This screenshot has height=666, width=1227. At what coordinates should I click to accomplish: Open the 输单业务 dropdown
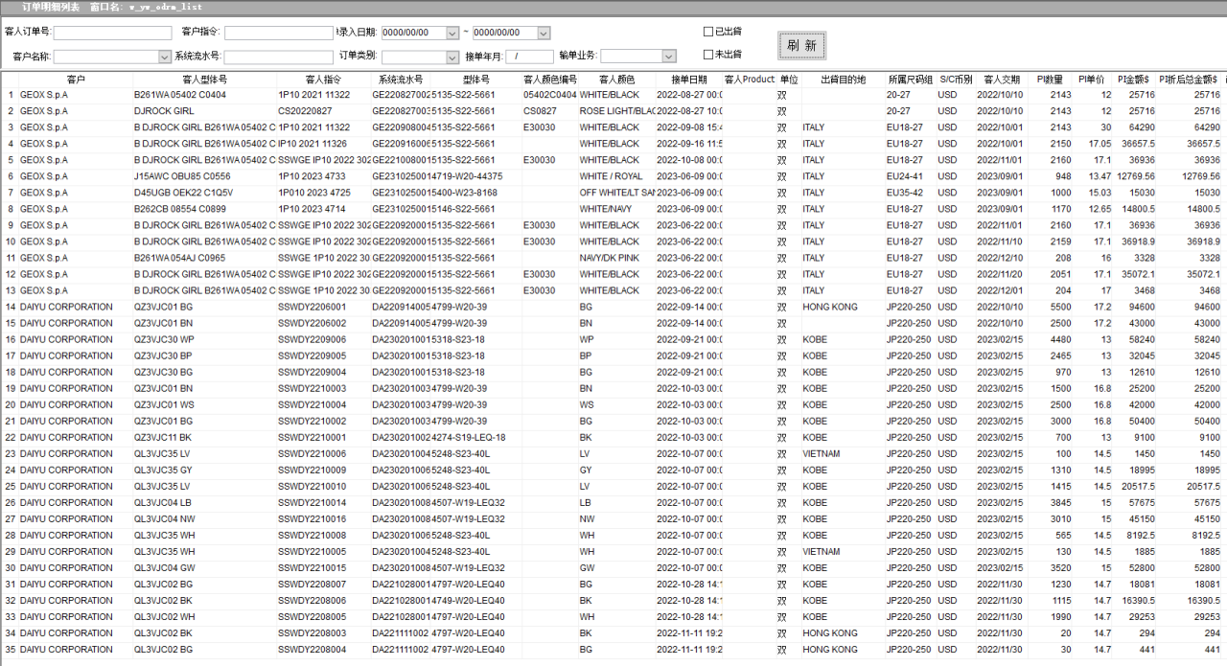pos(669,57)
